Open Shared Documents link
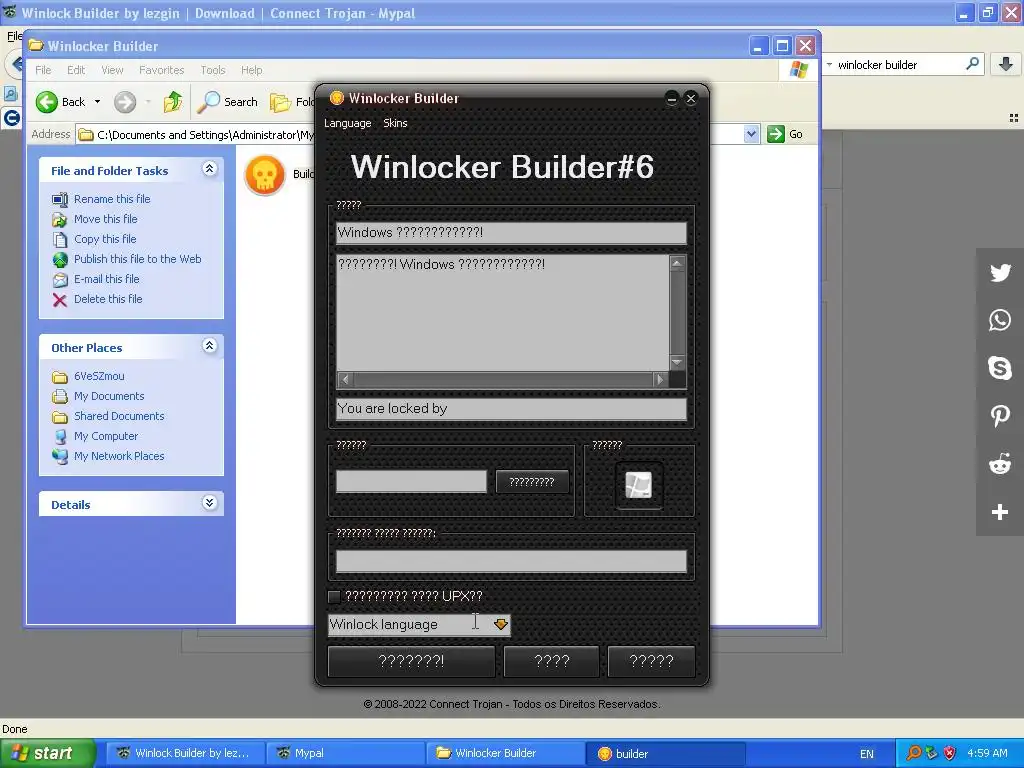Screen dimensions: 1024x768 (119, 416)
